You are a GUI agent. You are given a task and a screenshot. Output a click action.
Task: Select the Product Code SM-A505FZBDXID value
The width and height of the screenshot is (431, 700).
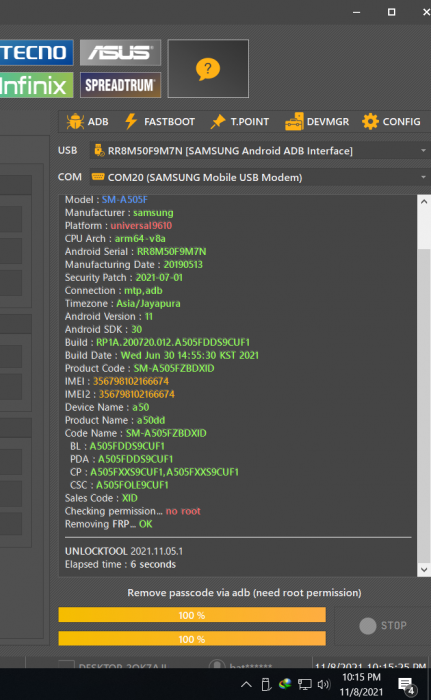(174, 368)
